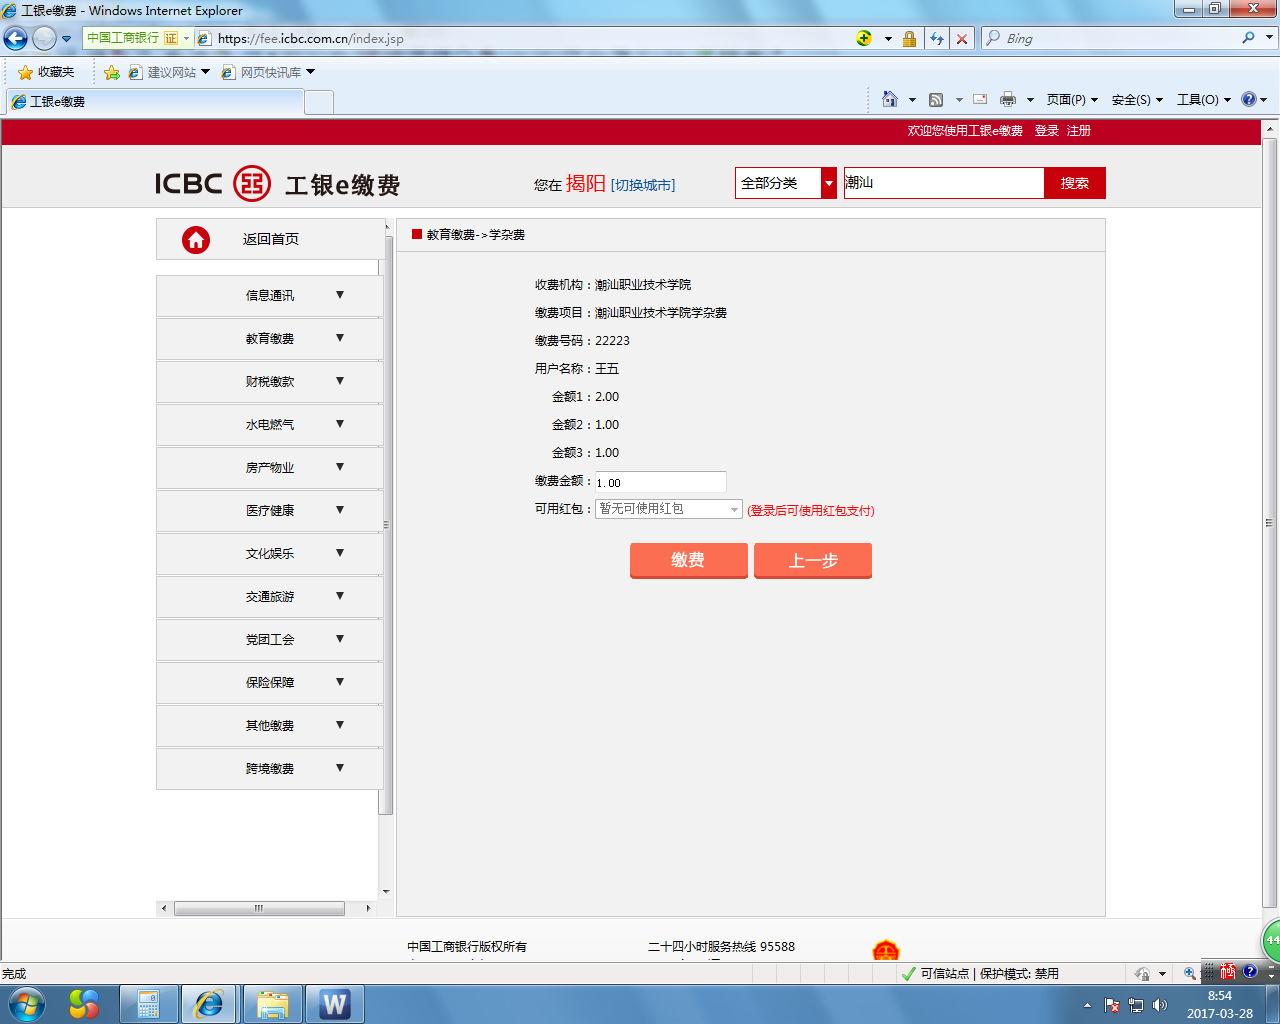
Task: Click the 缴费金额 amount input field
Action: [661, 482]
